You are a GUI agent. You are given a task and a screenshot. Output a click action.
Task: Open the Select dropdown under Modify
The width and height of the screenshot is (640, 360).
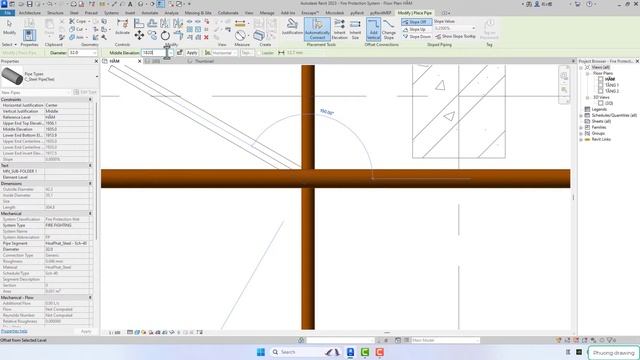(9, 44)
